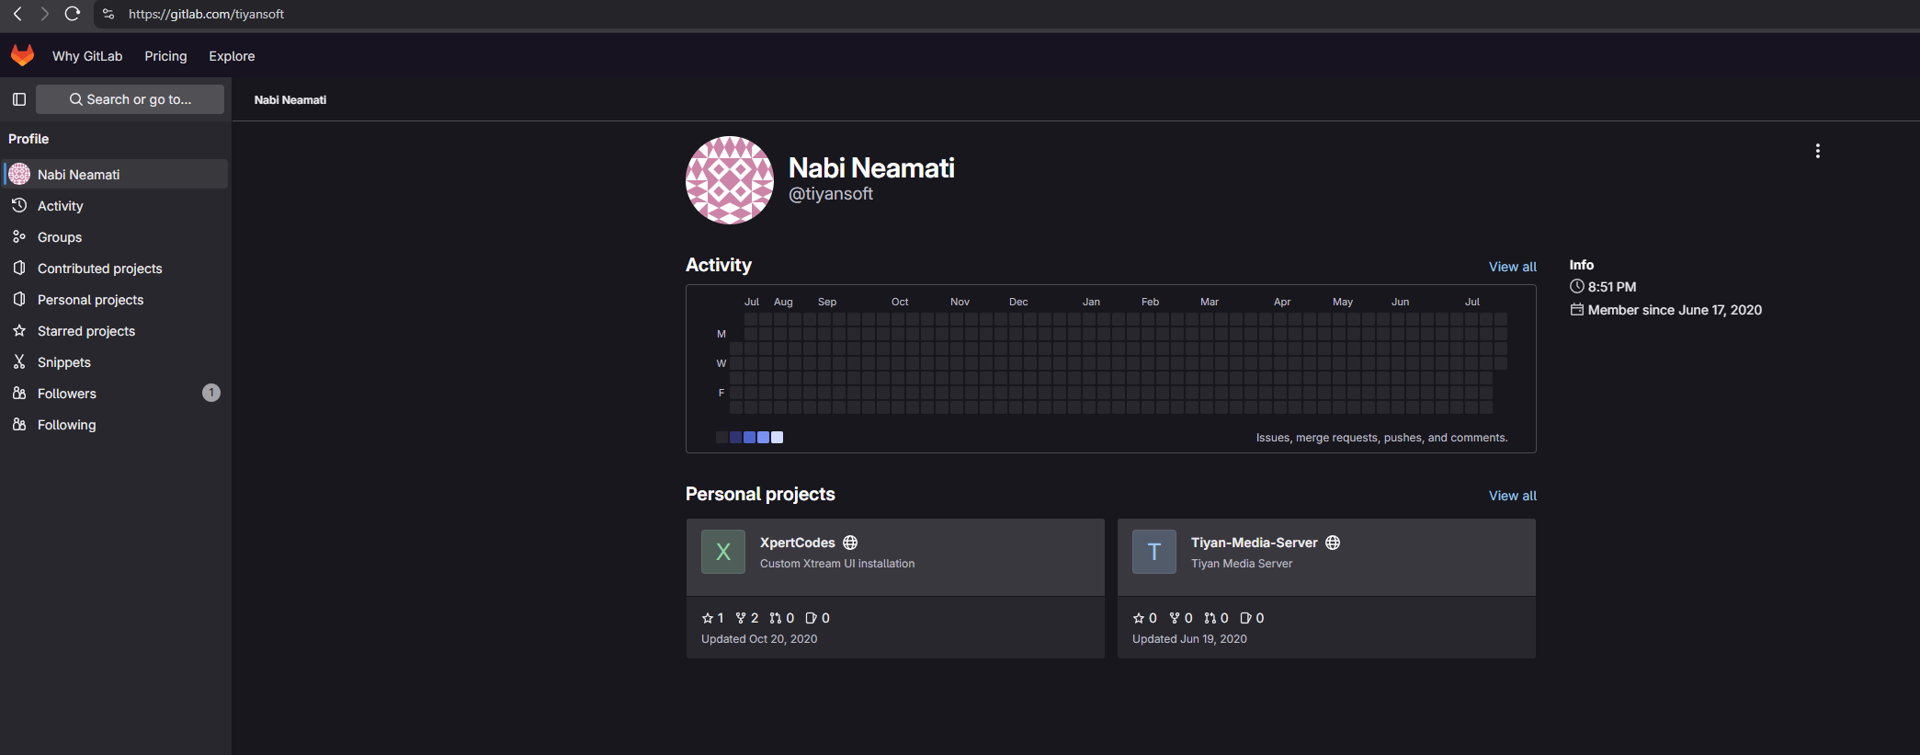The height and width of the screenshot is (755, 1920).
Task: Click the address bar URL
Action: (x=206, y=14)
